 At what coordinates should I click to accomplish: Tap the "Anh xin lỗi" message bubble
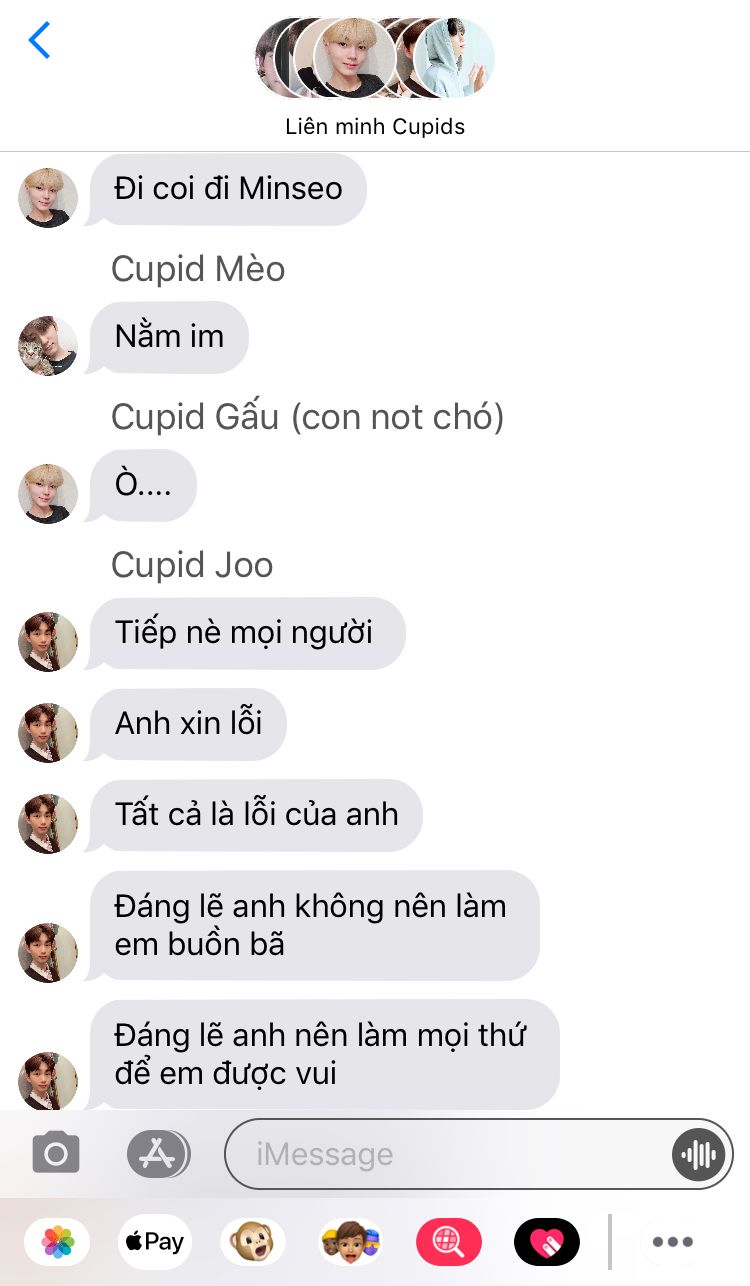pyautogui.click(x=188, y=724)
